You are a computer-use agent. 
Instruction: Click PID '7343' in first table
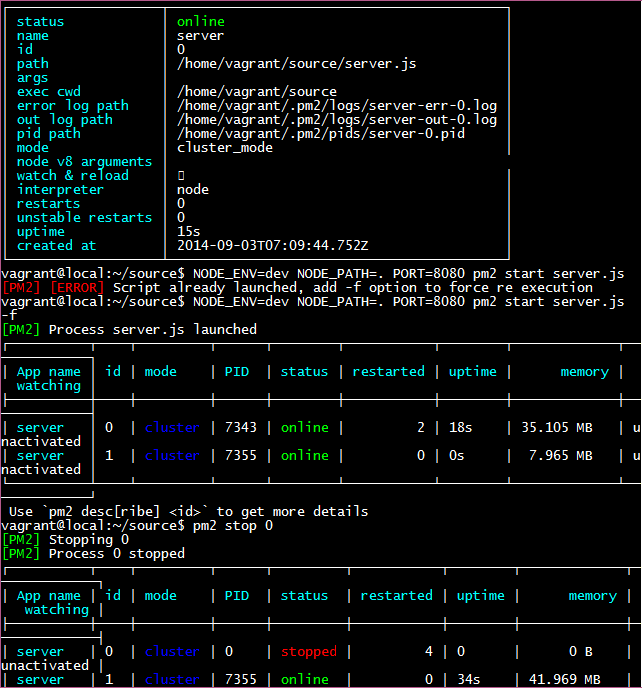pyautogui.click(x=240, y=427)
